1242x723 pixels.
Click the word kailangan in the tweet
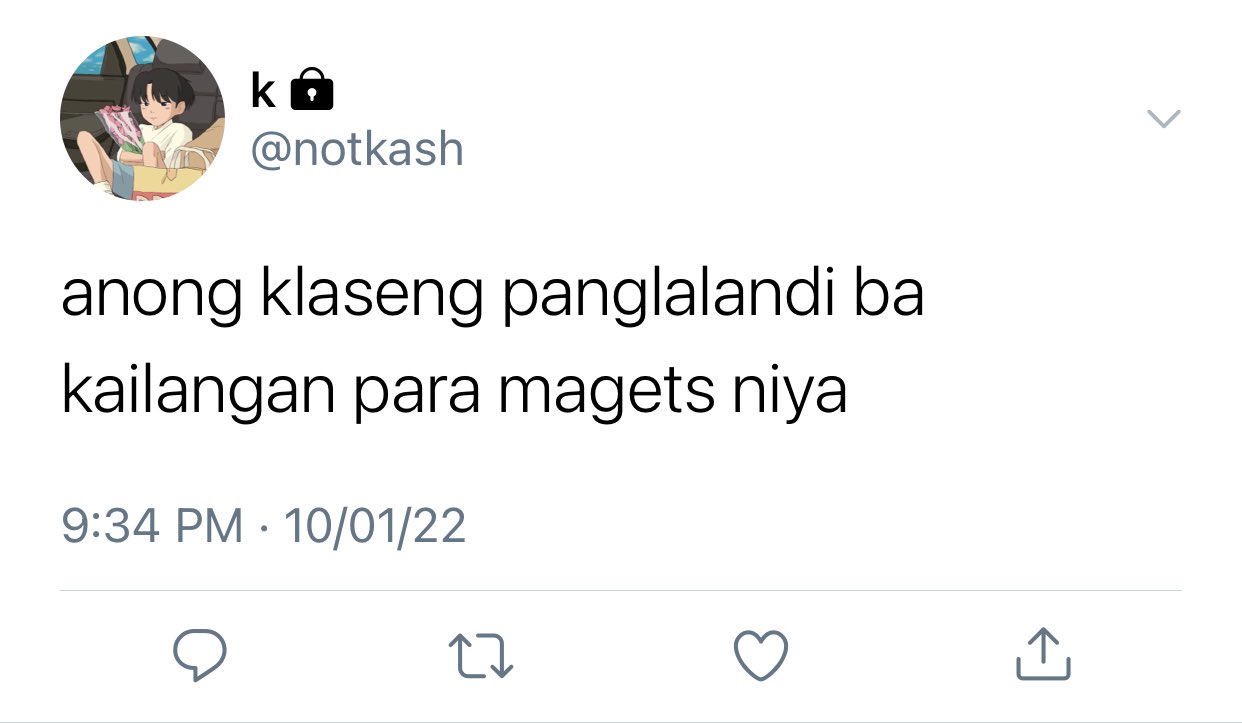coord(198,394)
